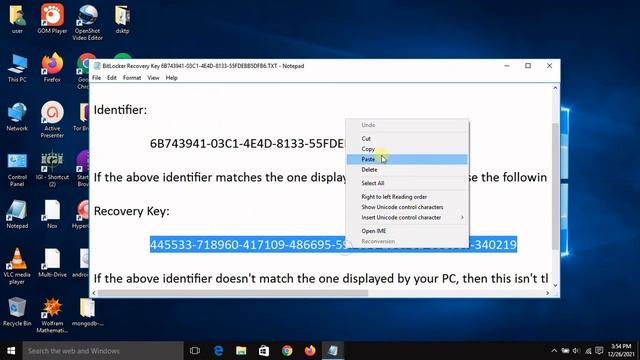Select the IGI - Shortcut (2) icon
This screenshot has width=640, height=360.
tap(52, 169)
